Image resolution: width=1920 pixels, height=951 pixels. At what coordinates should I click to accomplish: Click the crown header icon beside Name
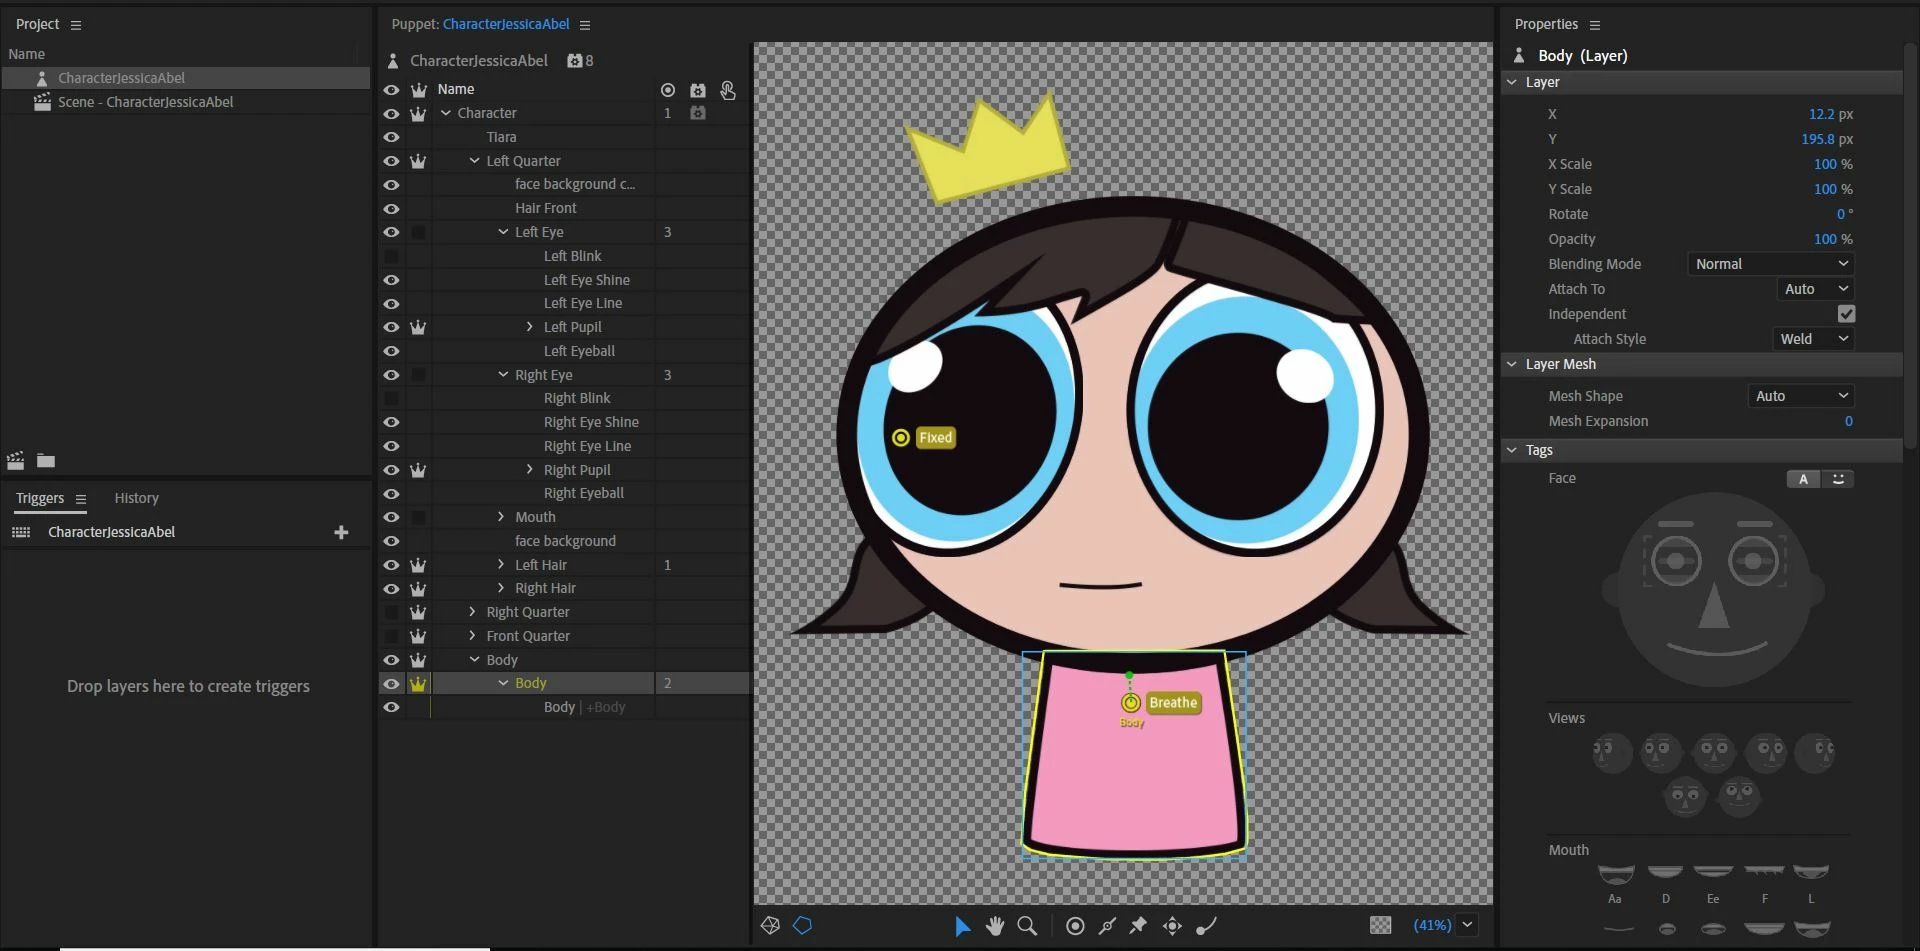(418, 90)
